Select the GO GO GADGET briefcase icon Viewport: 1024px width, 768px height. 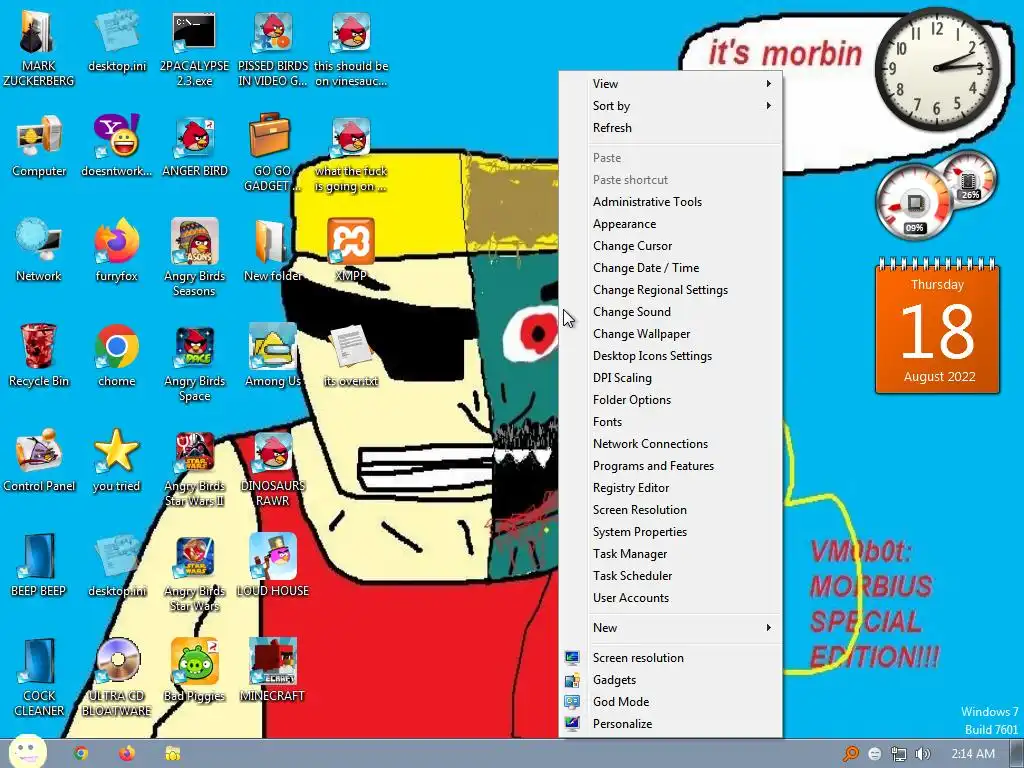coord(270,153)
